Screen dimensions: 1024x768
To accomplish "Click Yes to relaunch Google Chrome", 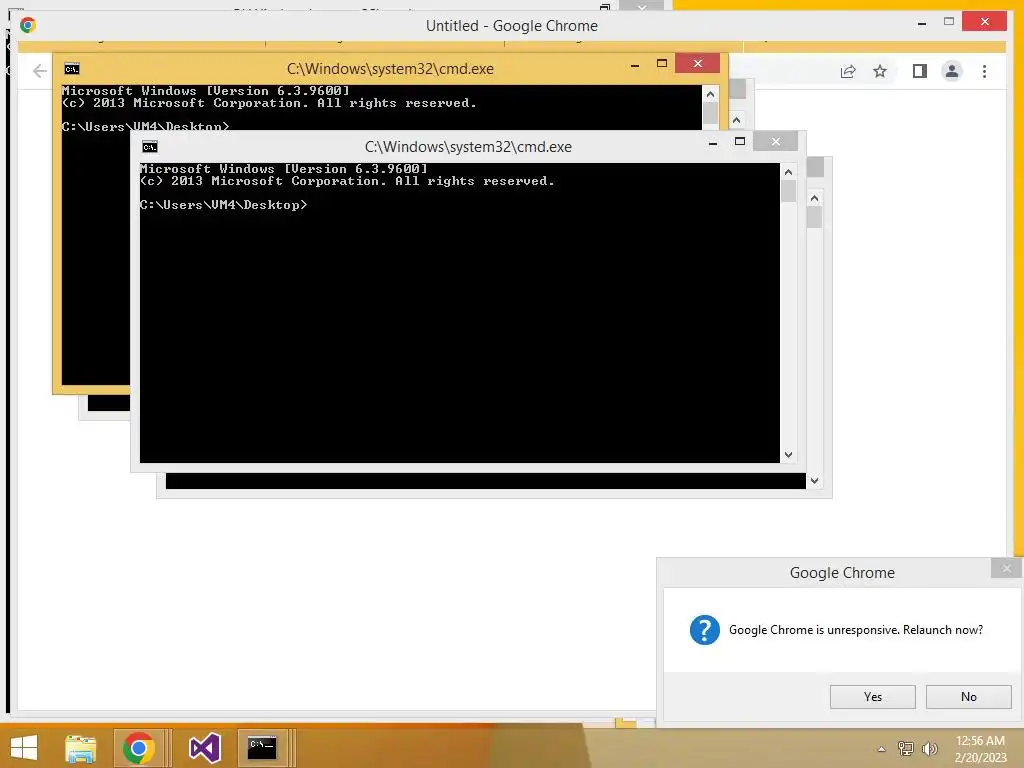I will pyautogui.click(x=872, y=697).
